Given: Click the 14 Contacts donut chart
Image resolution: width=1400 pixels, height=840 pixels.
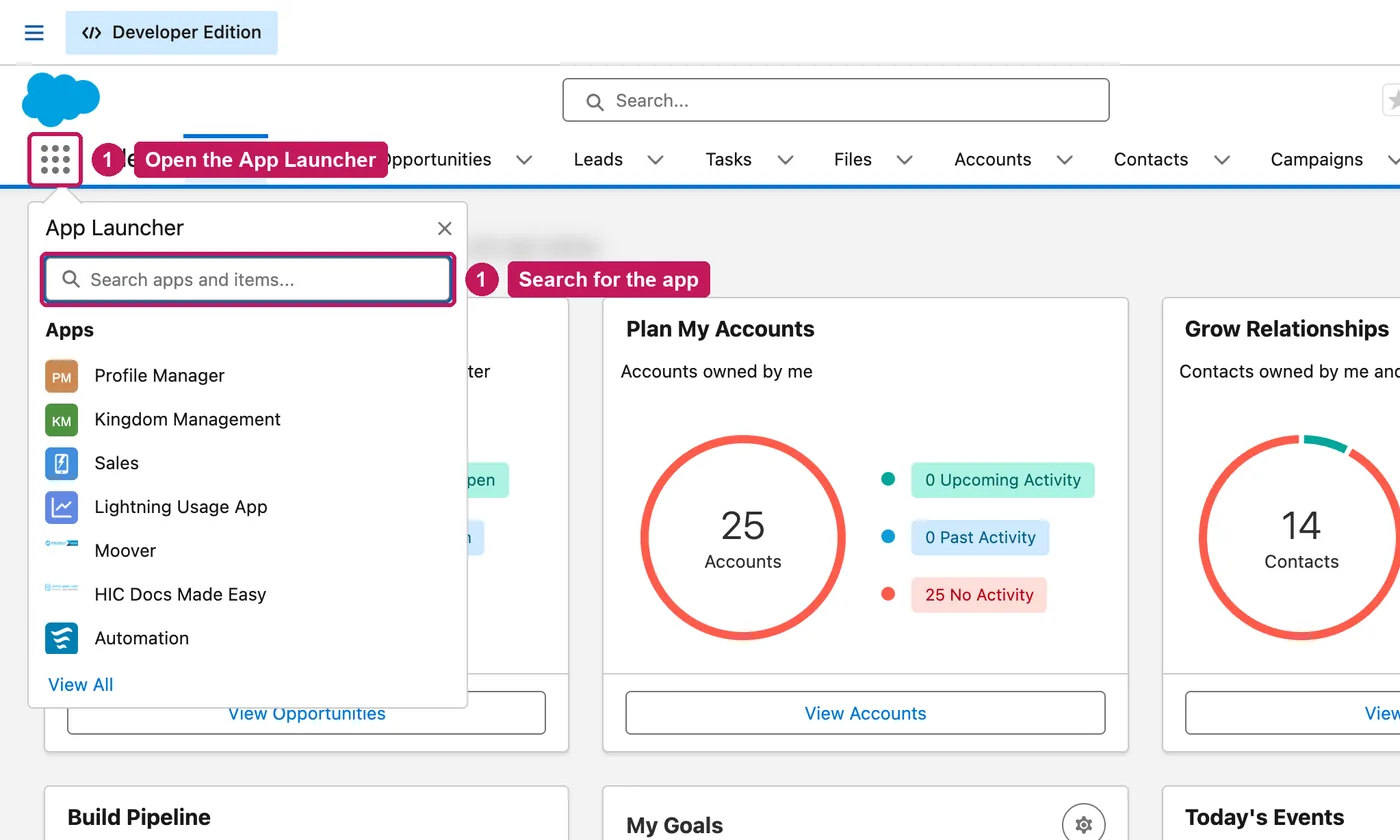Looking at the screenshot, I should (1300, 538).
